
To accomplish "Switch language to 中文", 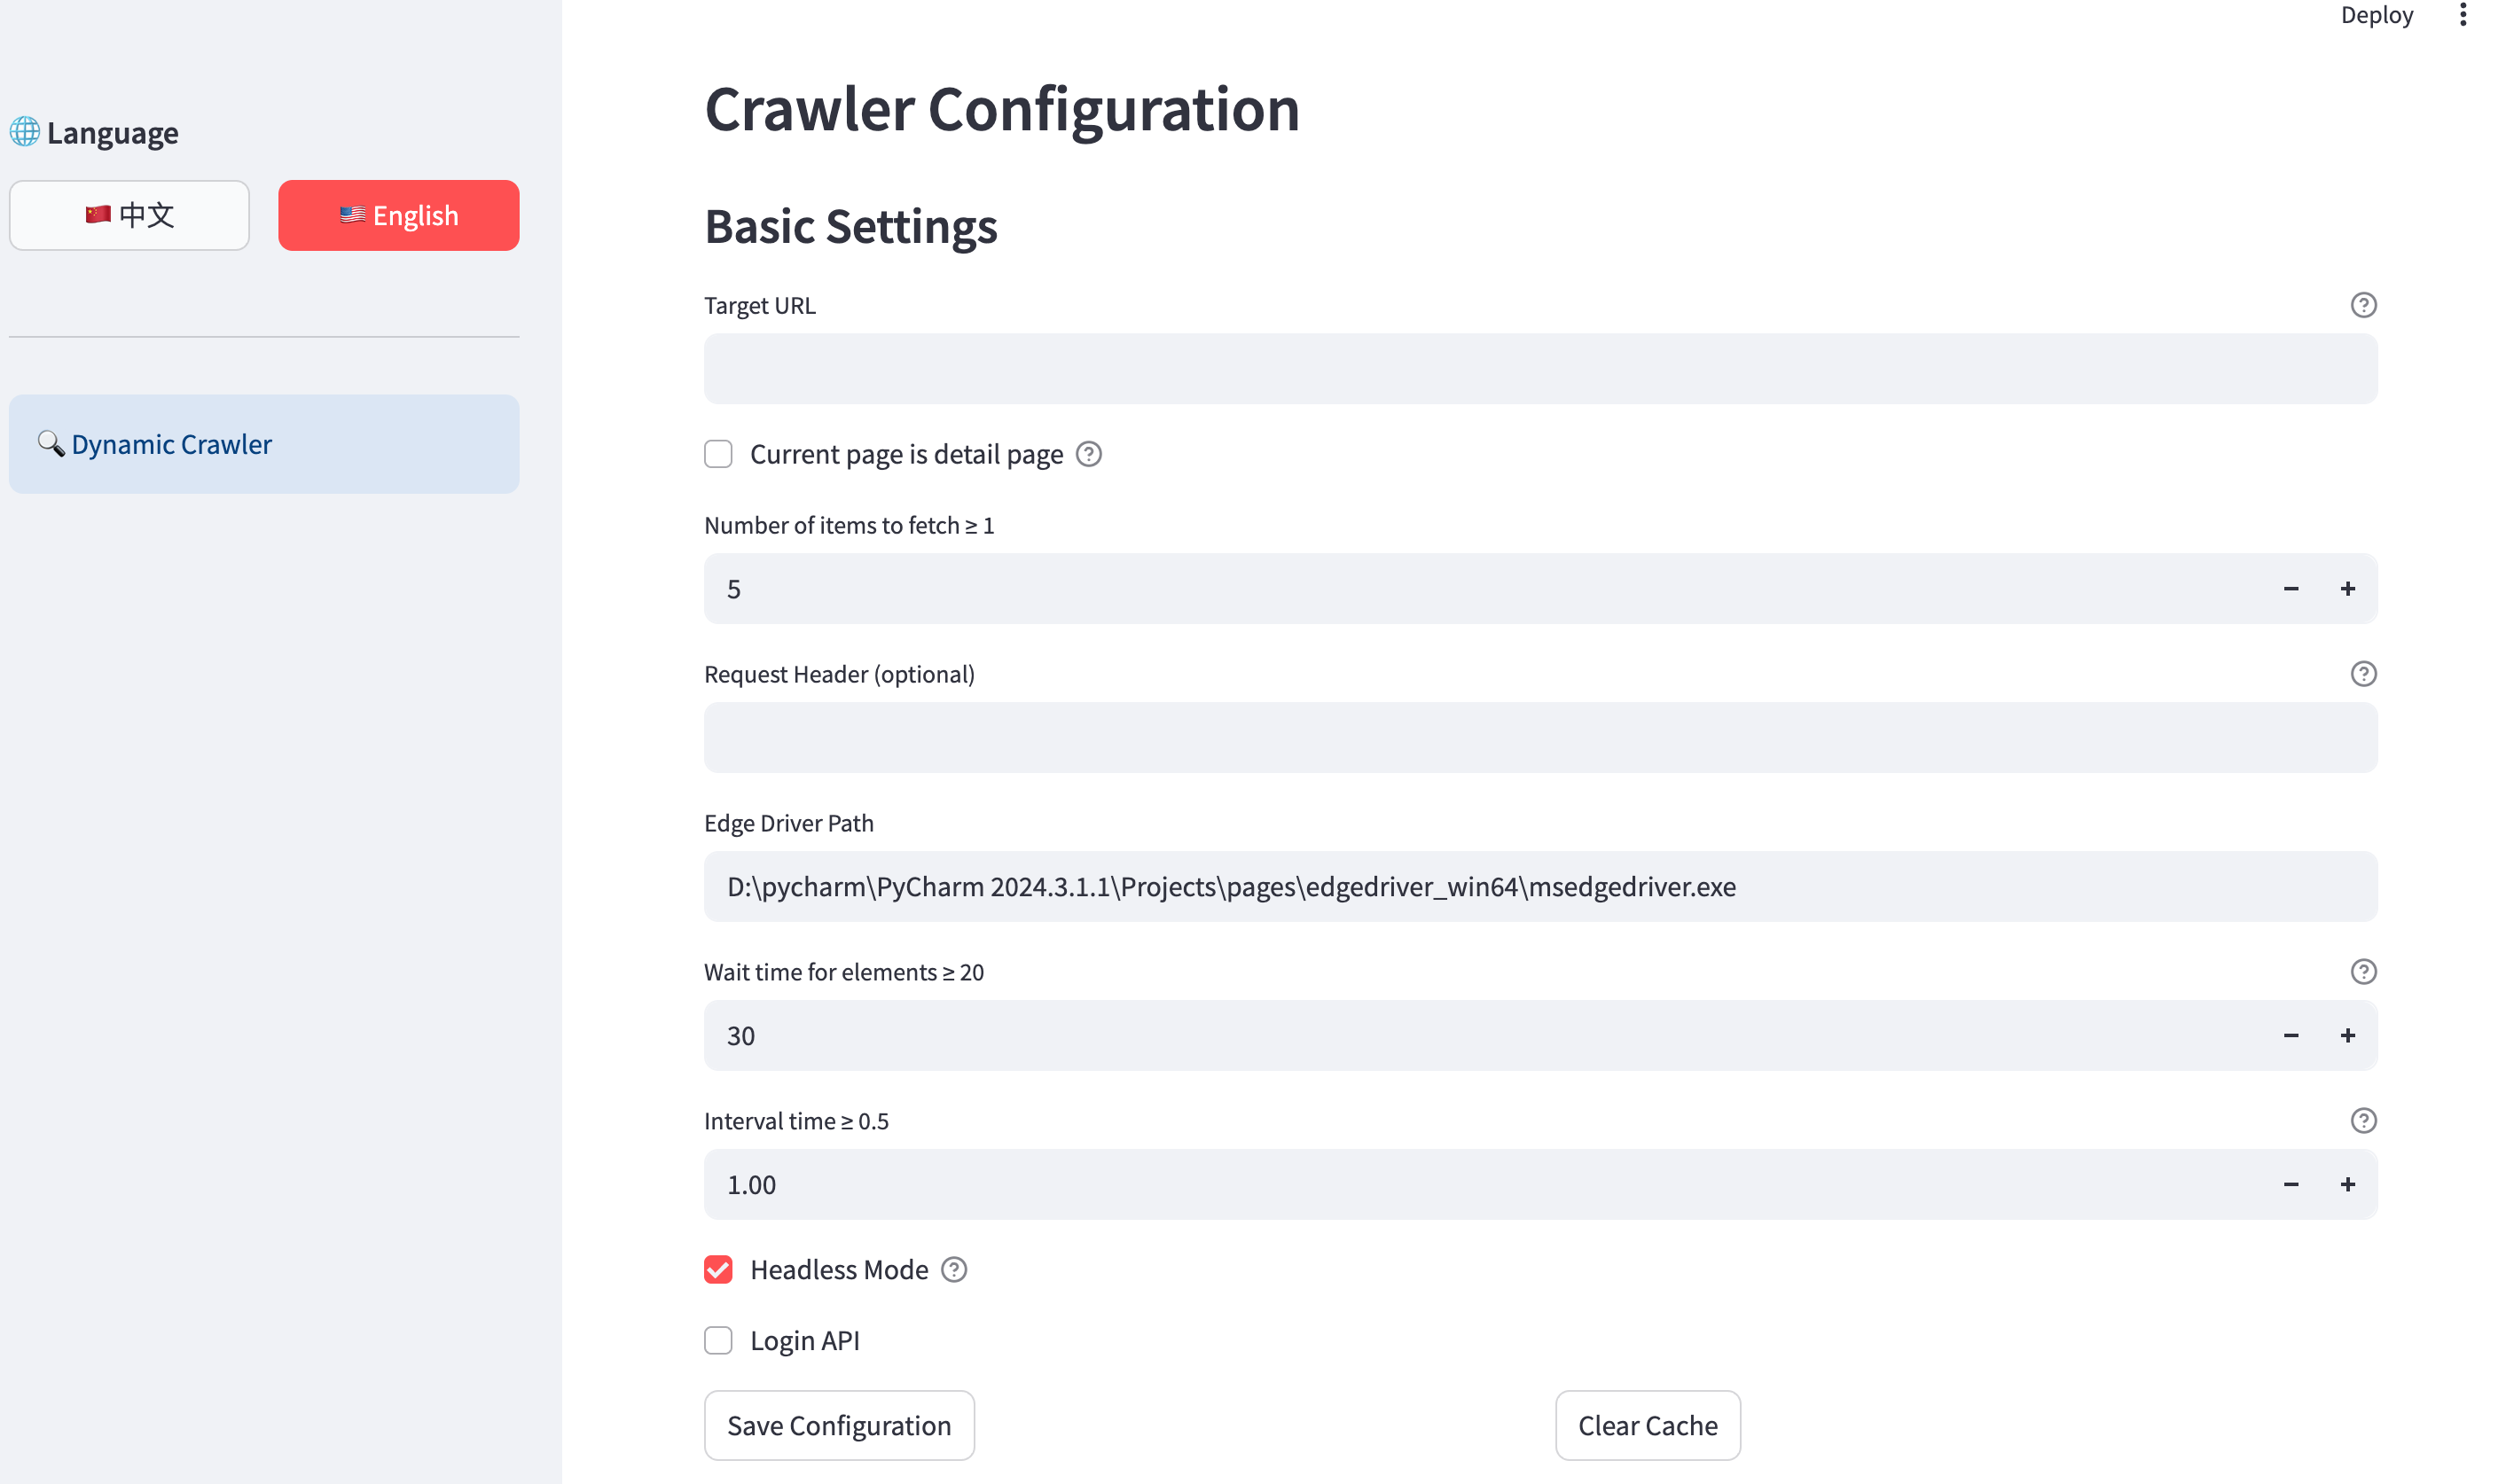I will [x=129, y=216].
